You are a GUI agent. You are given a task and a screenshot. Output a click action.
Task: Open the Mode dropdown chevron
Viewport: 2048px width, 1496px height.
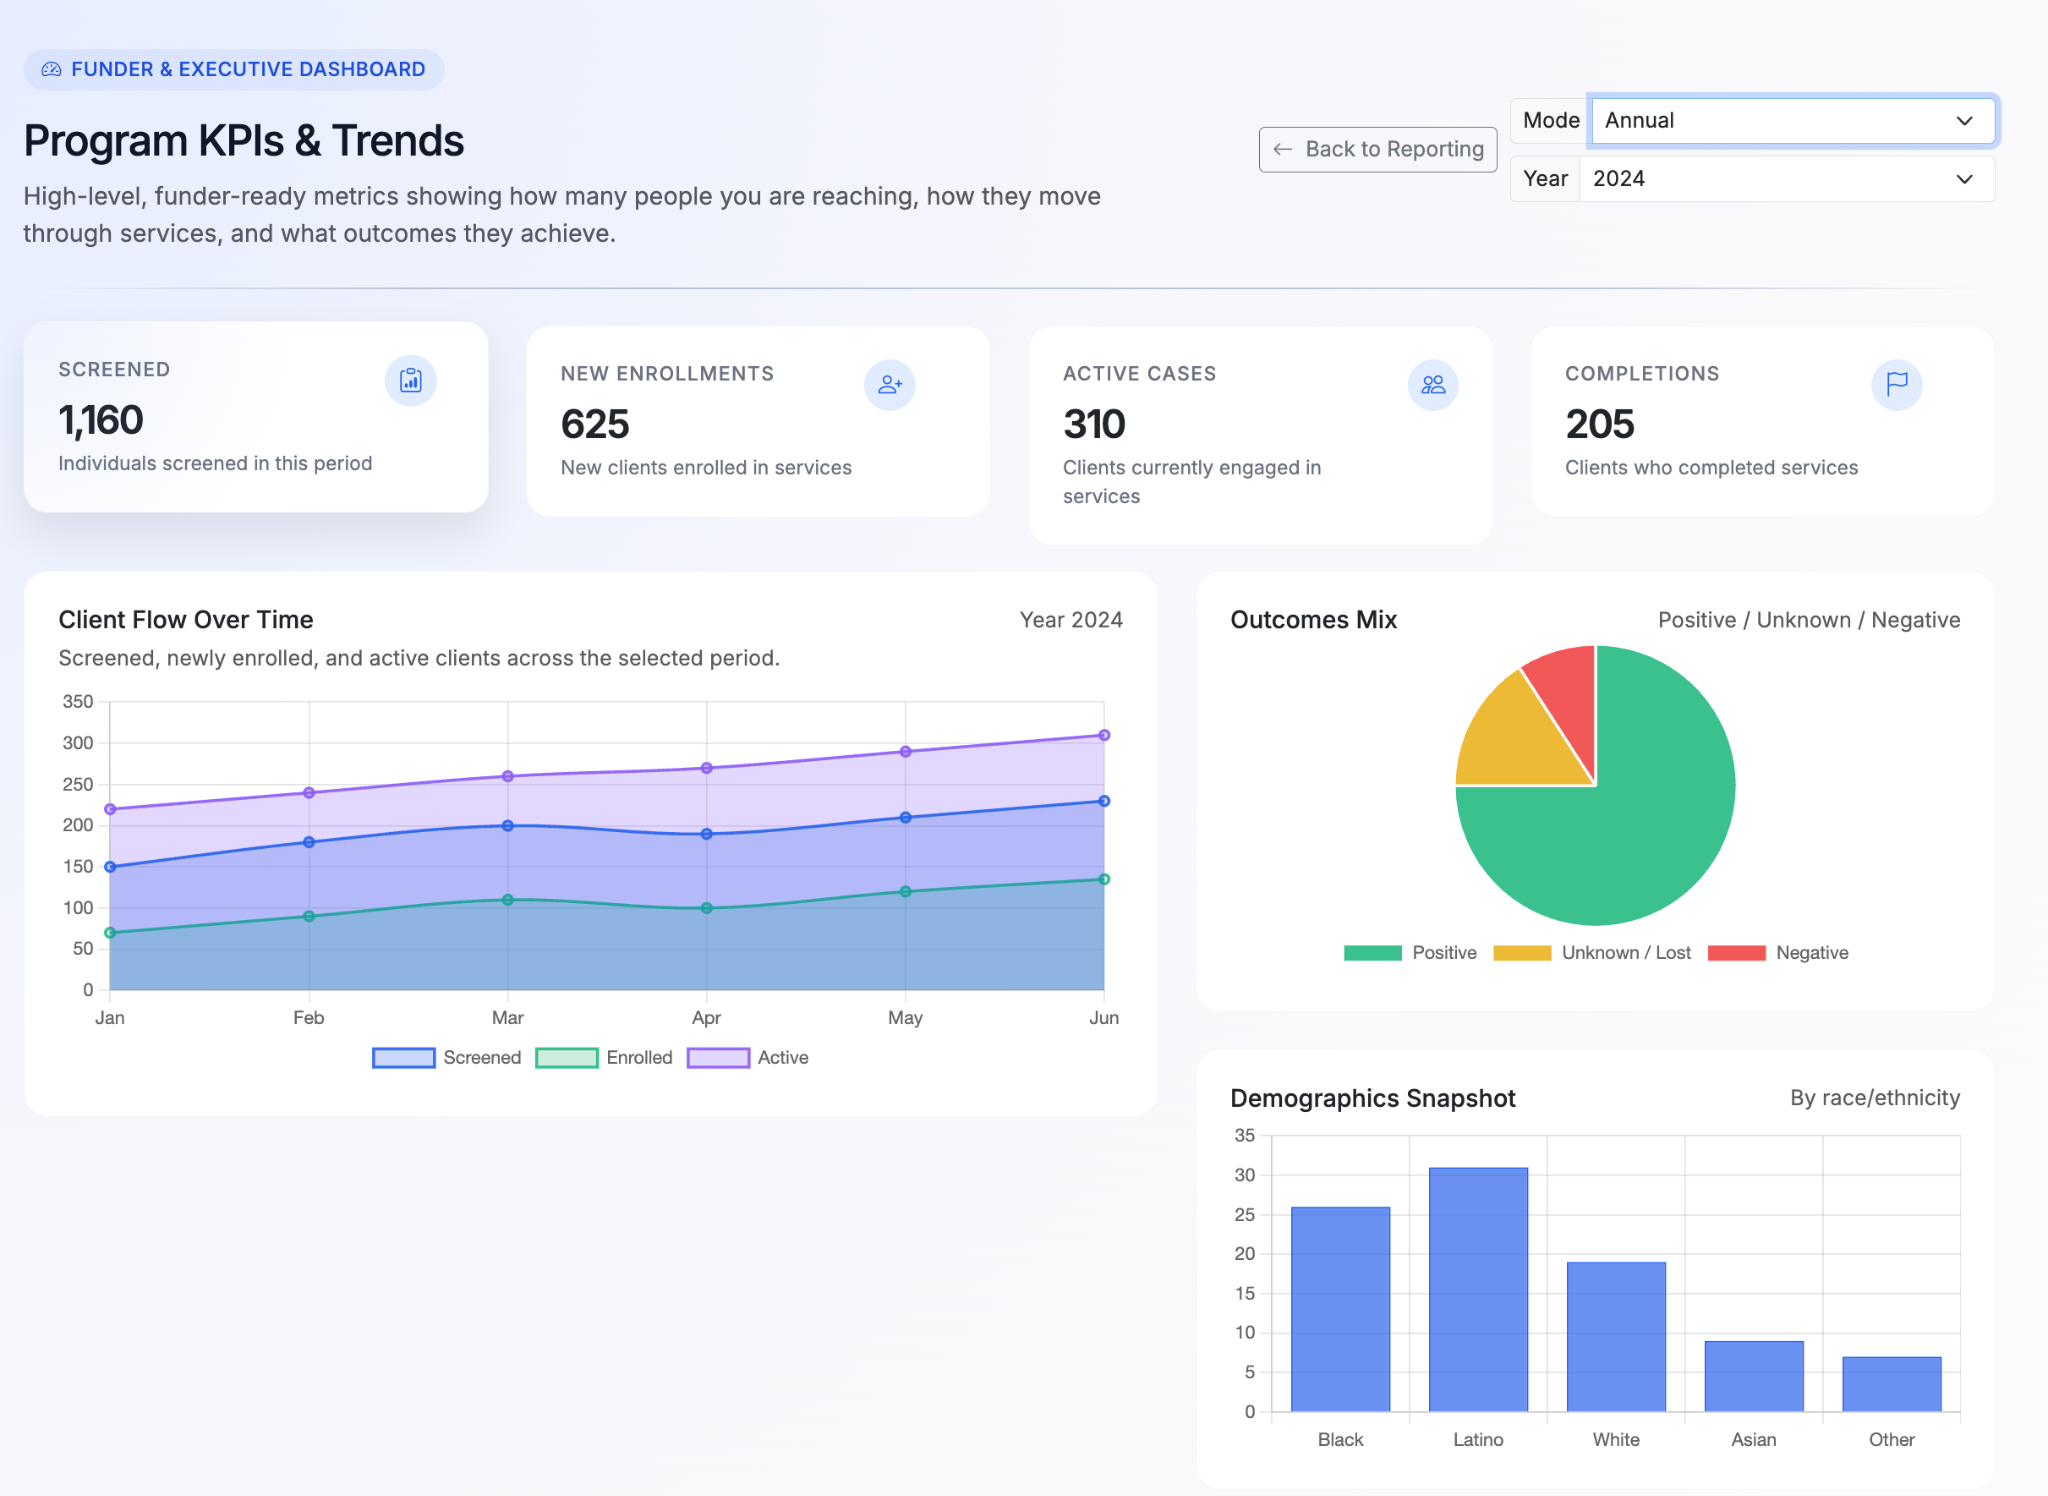point(1965,120)
